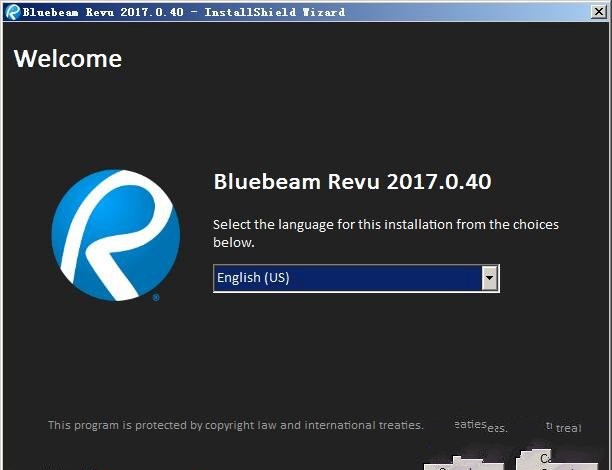Open the language dropdown arrow
The height and width of the screenshot is (470, 612).
[489, 278]
